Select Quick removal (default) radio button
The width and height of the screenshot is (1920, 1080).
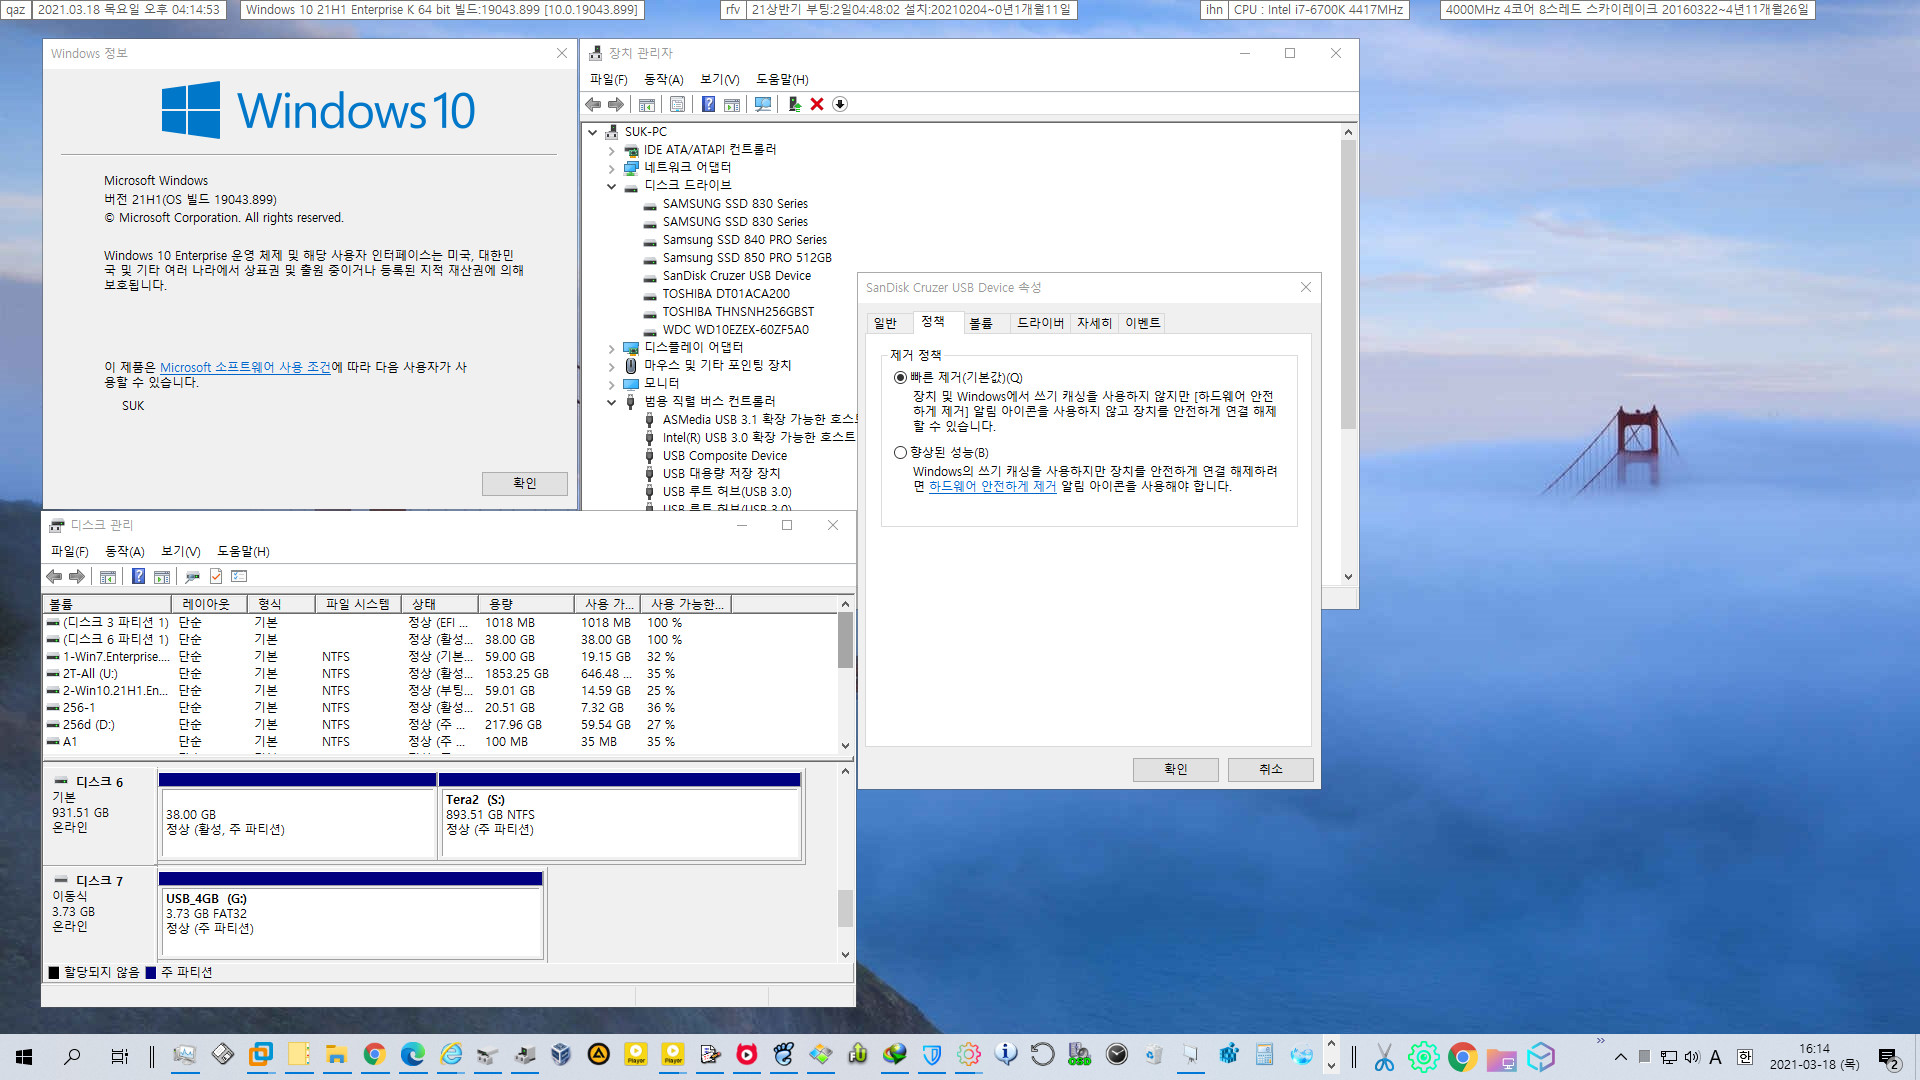coord(900,378)
